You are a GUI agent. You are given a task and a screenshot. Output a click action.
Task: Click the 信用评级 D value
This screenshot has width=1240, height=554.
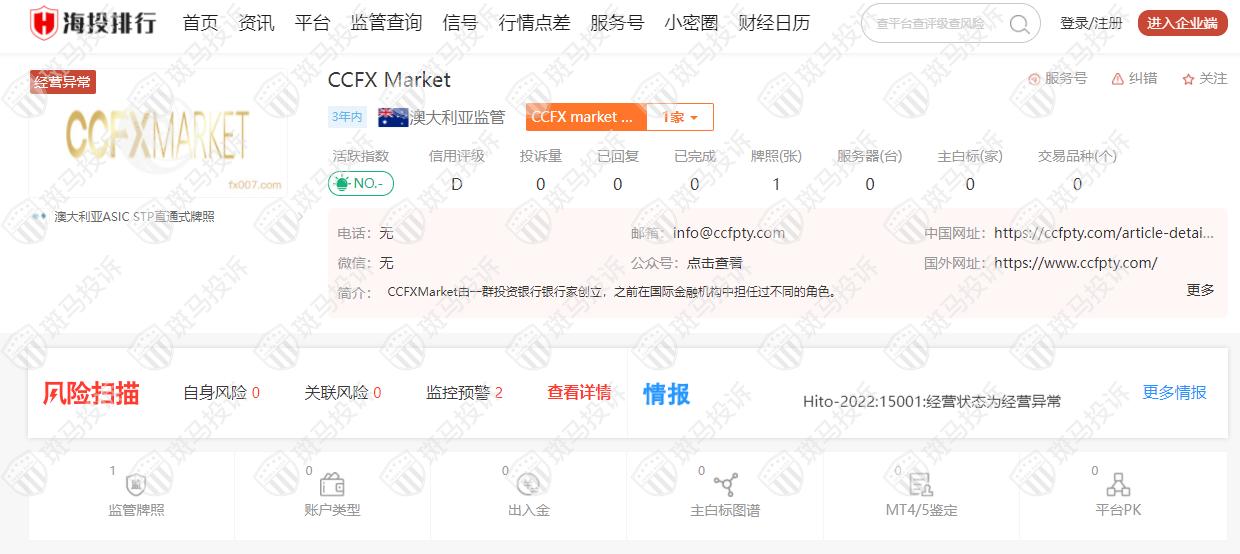457,184
